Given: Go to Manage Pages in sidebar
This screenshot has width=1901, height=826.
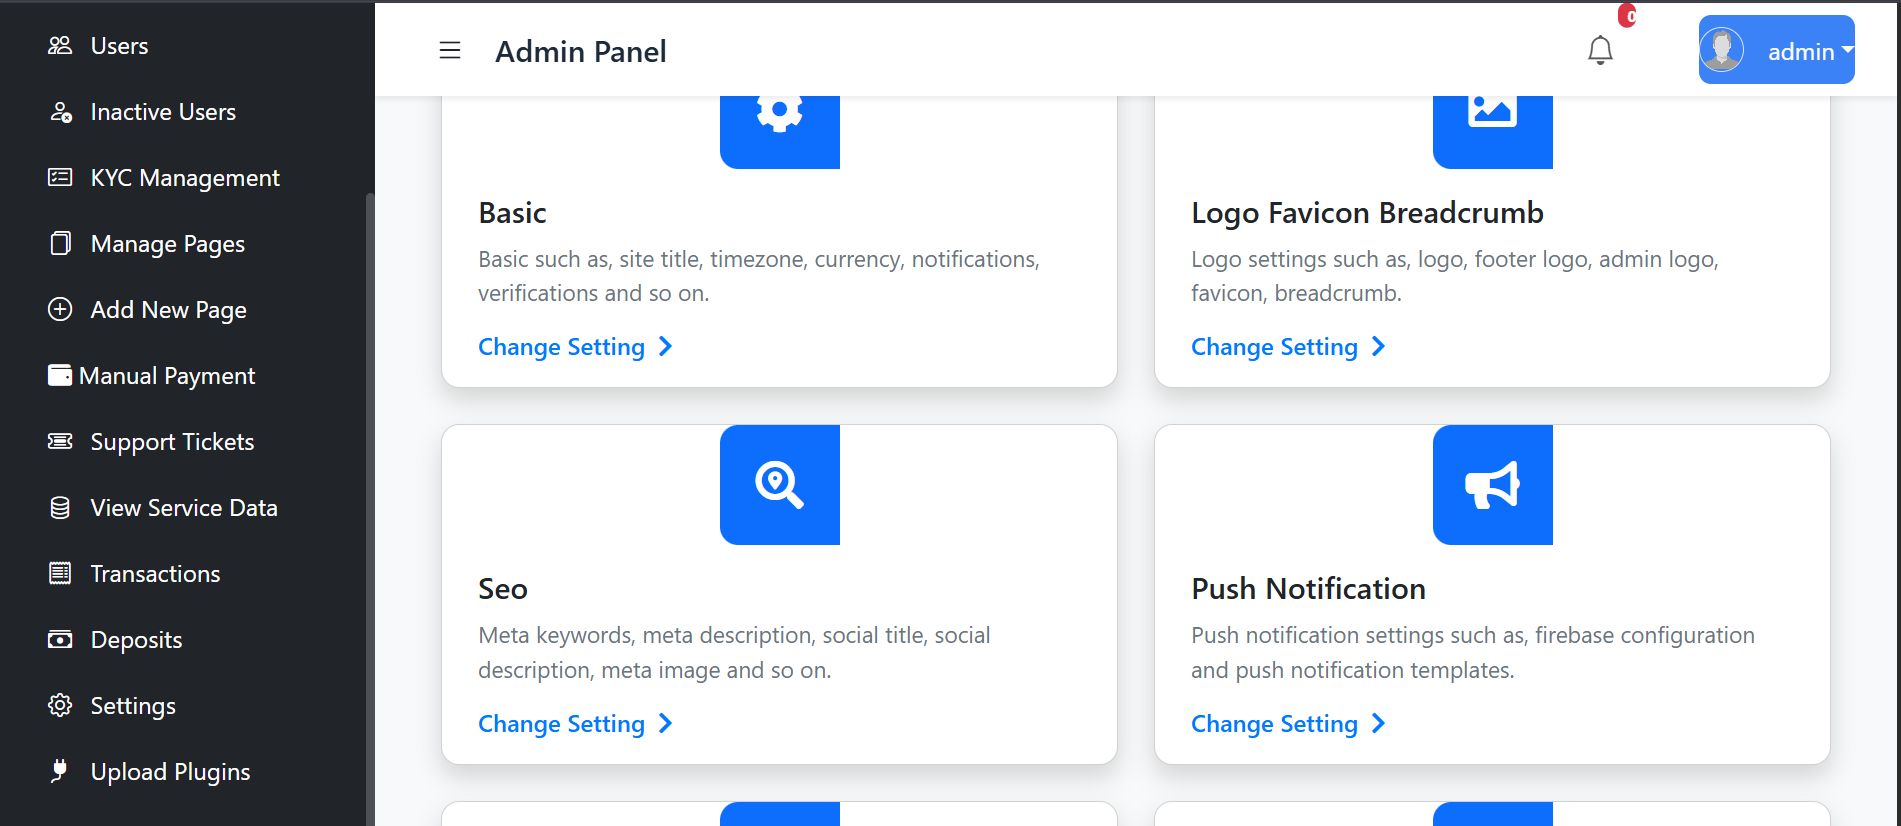Looking at the screenshot, I should tap(167, 244).
